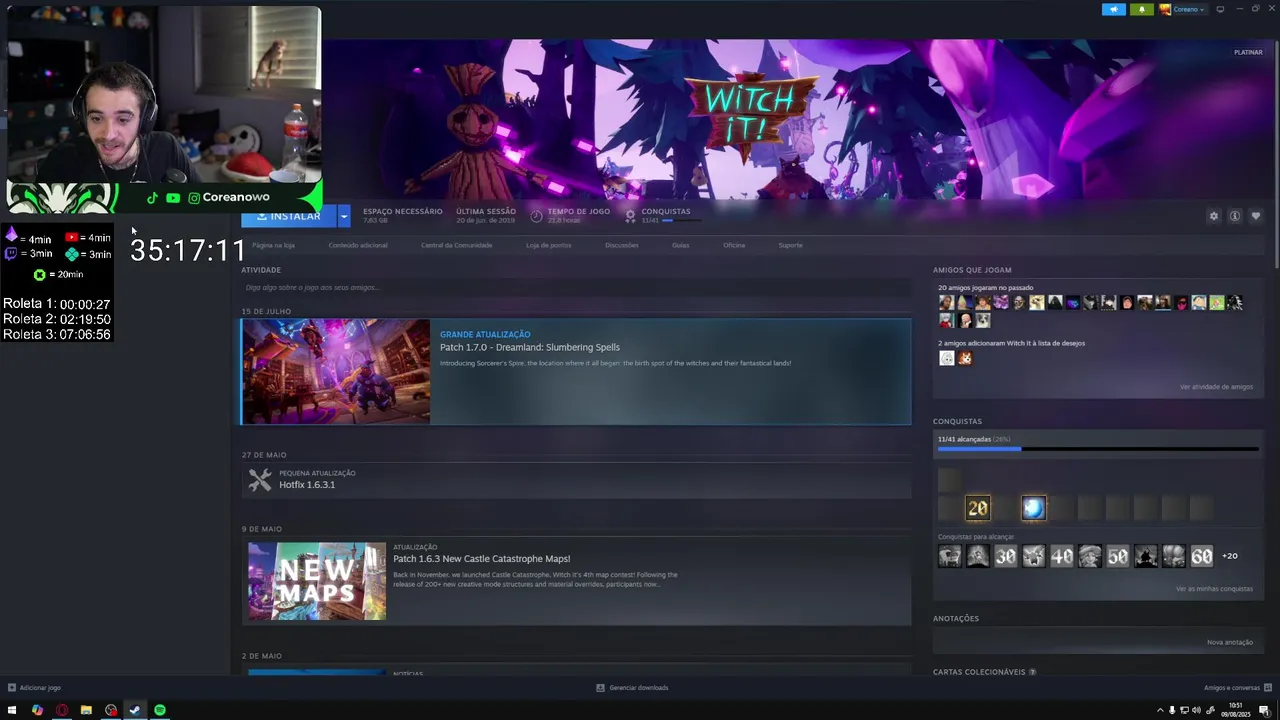Show hidden system tray icons chevron
Viewport: 1280px width, 720px height.
pos(1160,710)
